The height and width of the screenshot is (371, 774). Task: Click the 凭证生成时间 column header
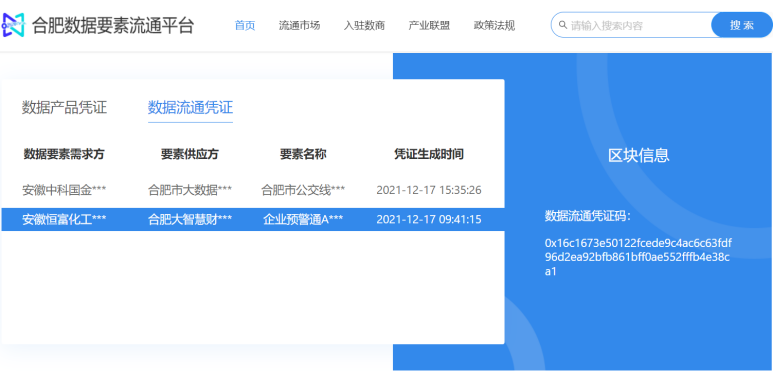(428, 154)
